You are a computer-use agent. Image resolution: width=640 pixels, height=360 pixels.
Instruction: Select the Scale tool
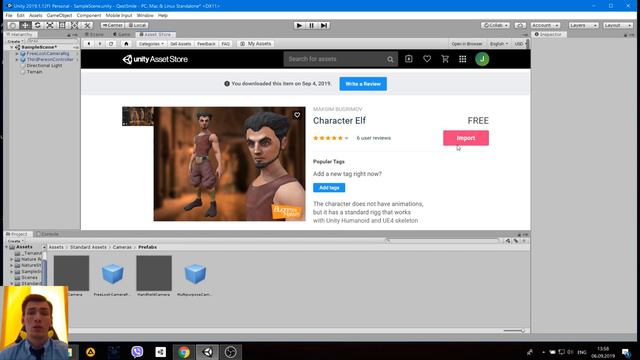click(50, 25)
